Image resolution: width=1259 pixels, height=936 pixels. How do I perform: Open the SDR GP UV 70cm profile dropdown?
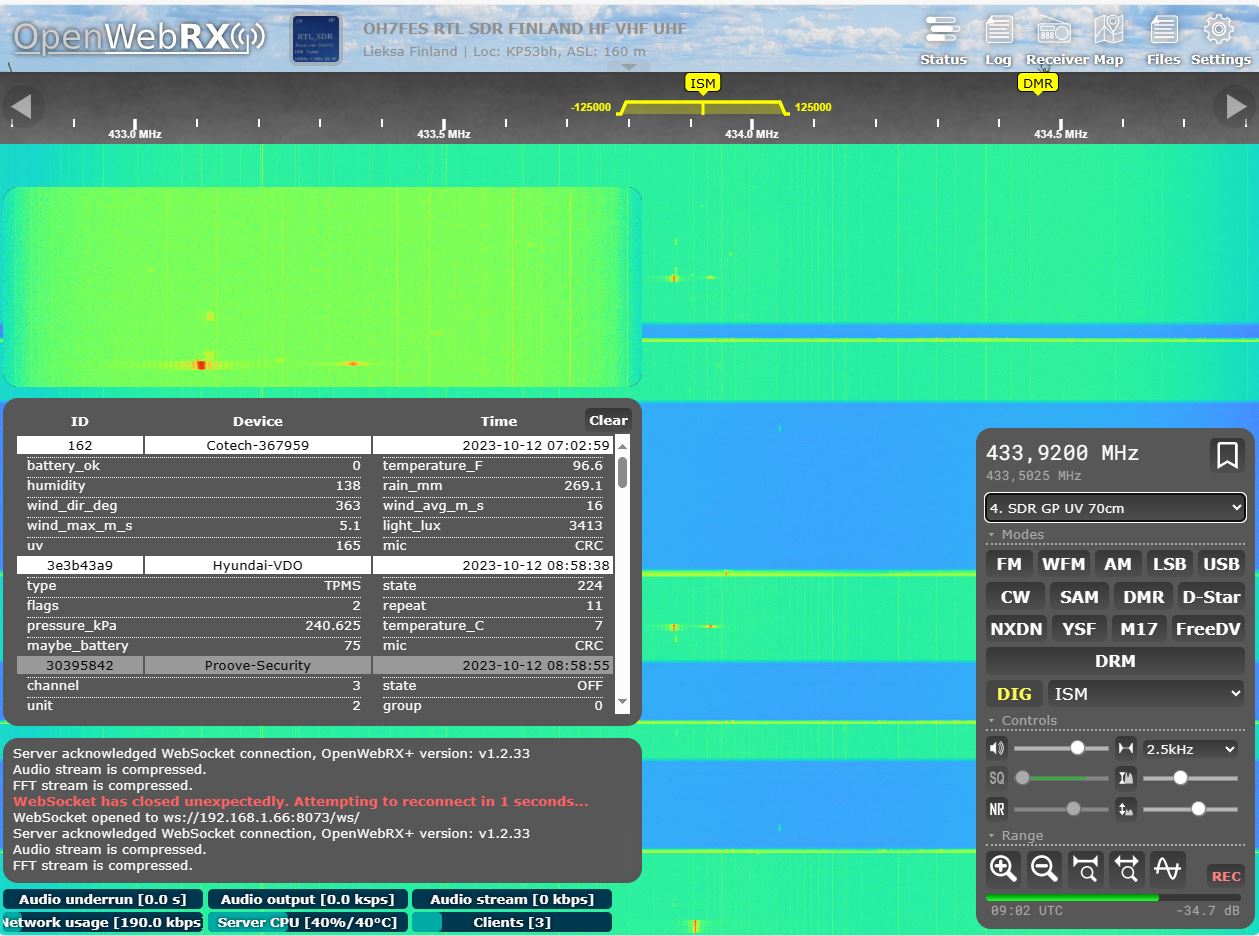coord(1115,508)
